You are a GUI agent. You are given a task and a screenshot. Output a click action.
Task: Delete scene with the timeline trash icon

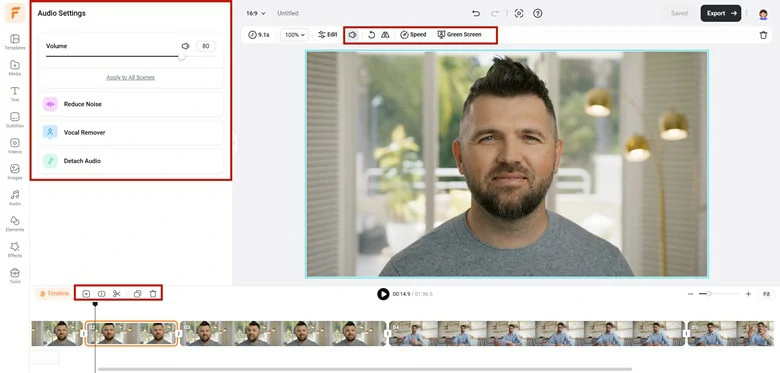coord(153,293)
